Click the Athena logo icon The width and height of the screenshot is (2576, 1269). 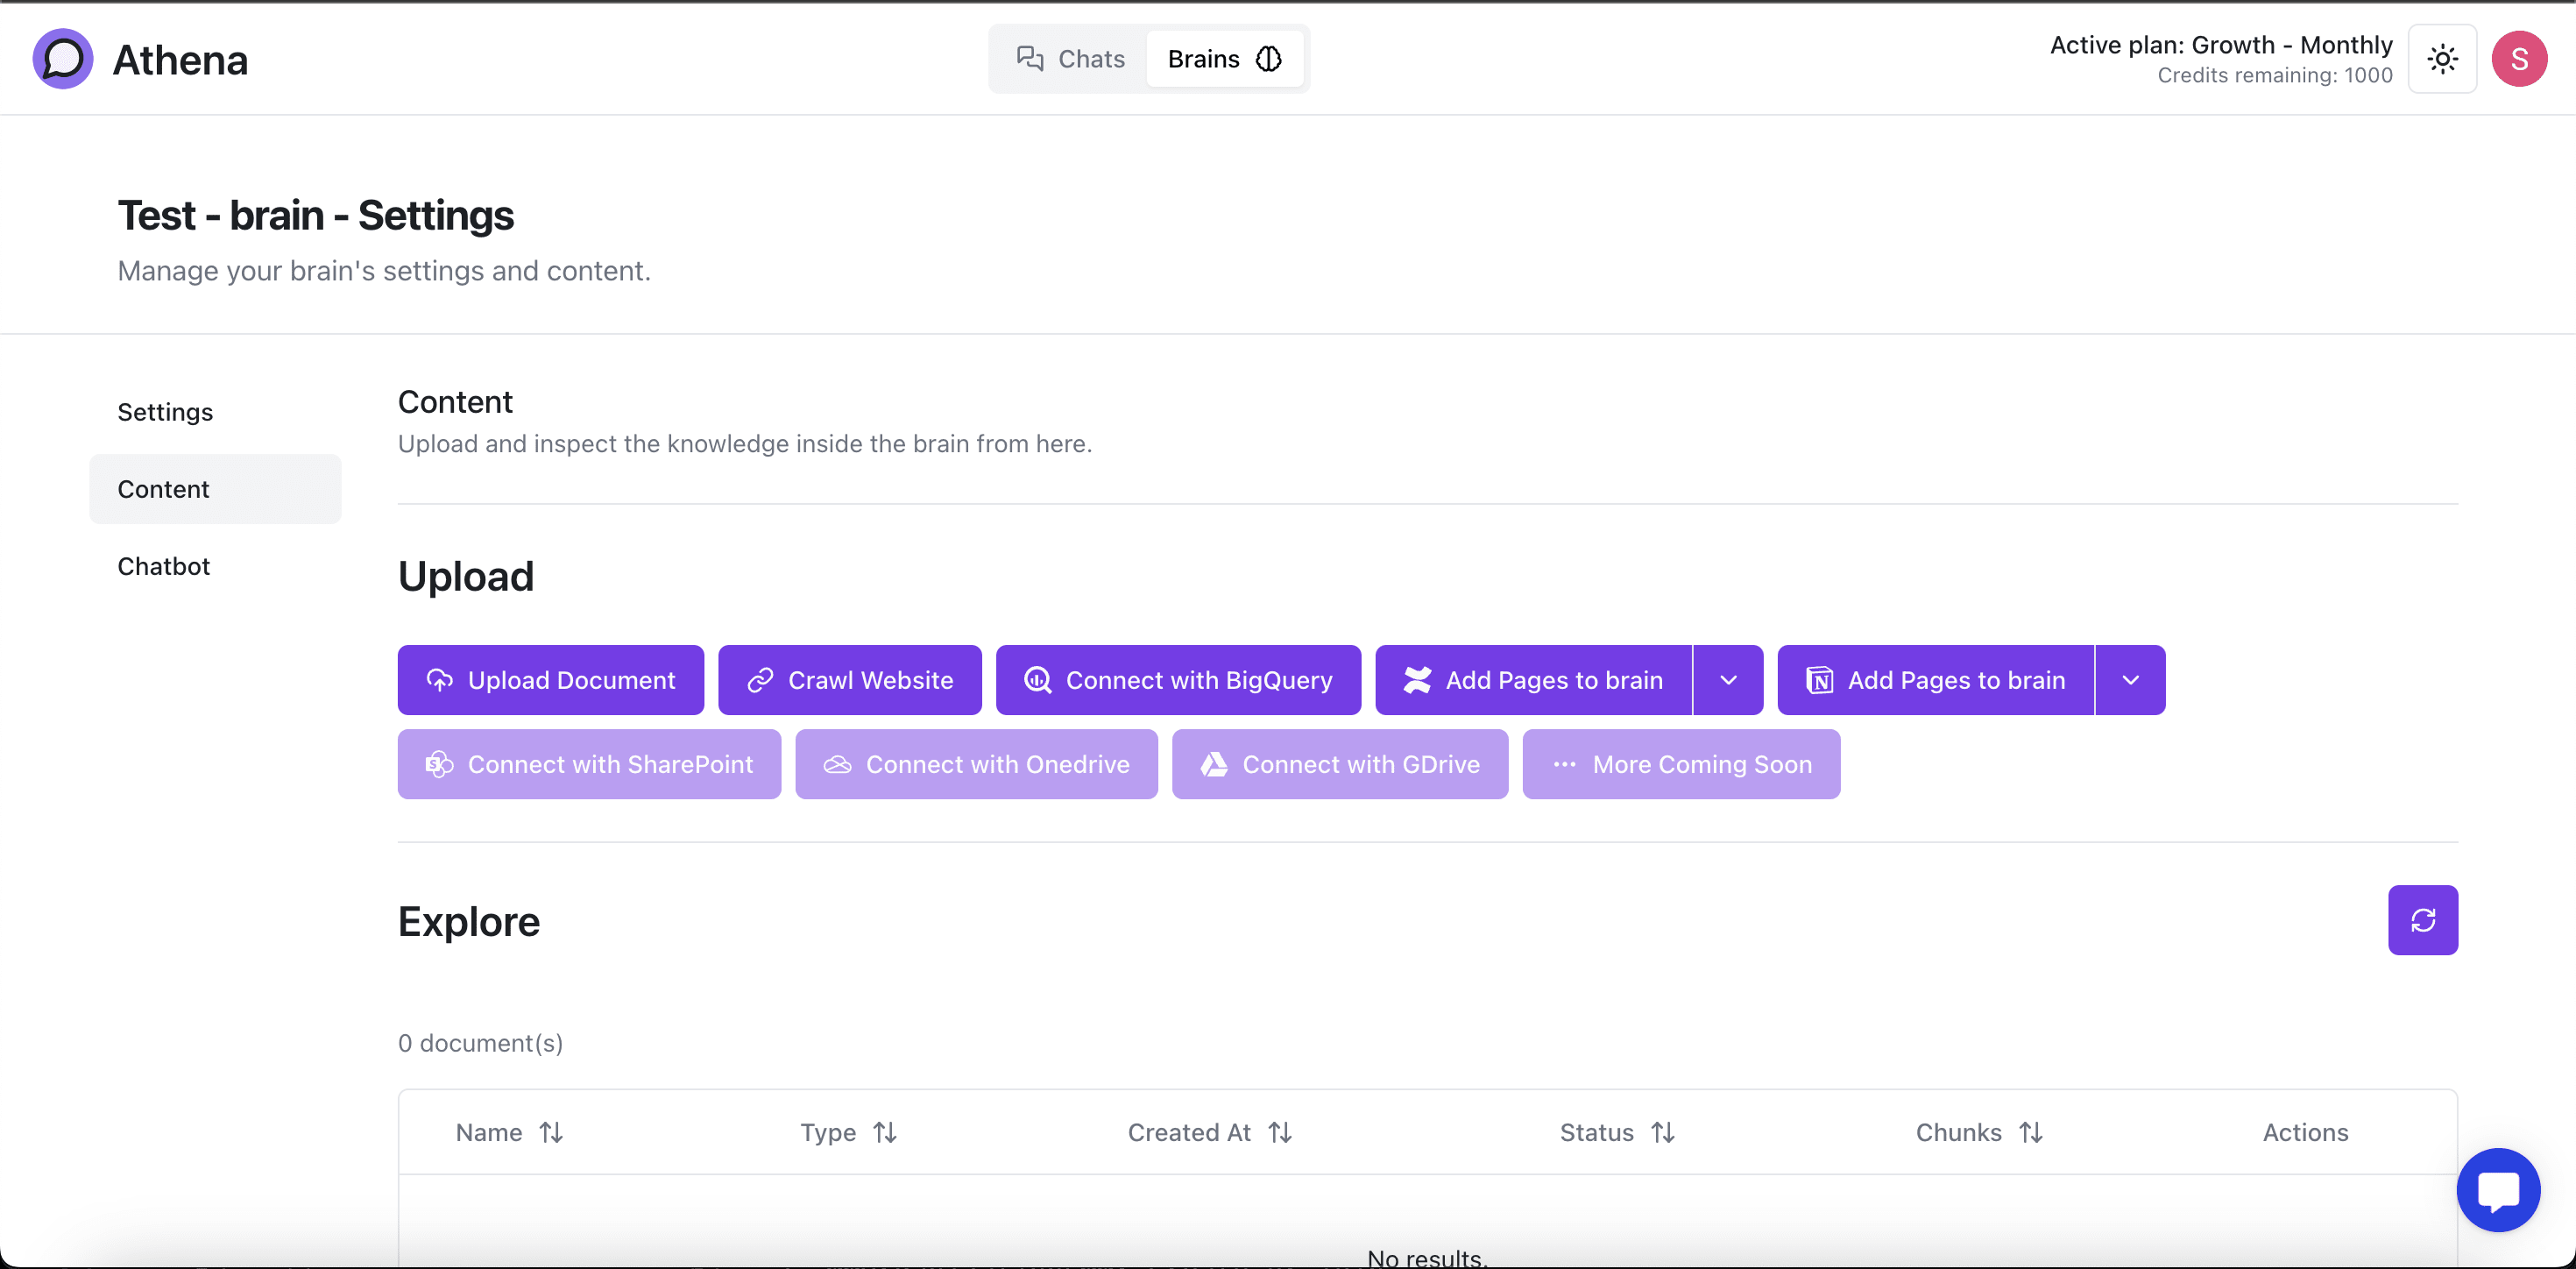point(62,59)
